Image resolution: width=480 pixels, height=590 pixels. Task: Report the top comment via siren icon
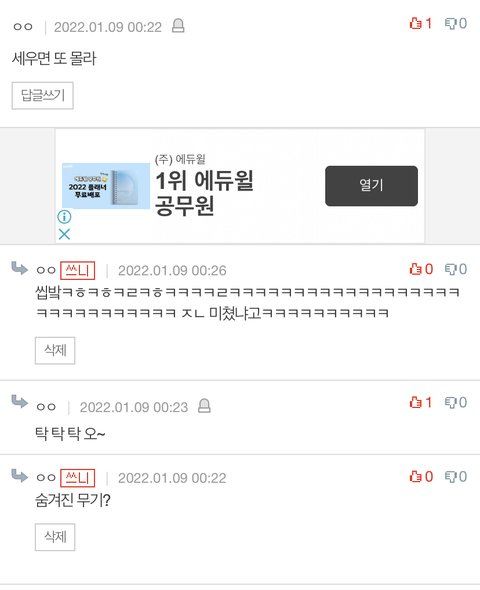178,26
